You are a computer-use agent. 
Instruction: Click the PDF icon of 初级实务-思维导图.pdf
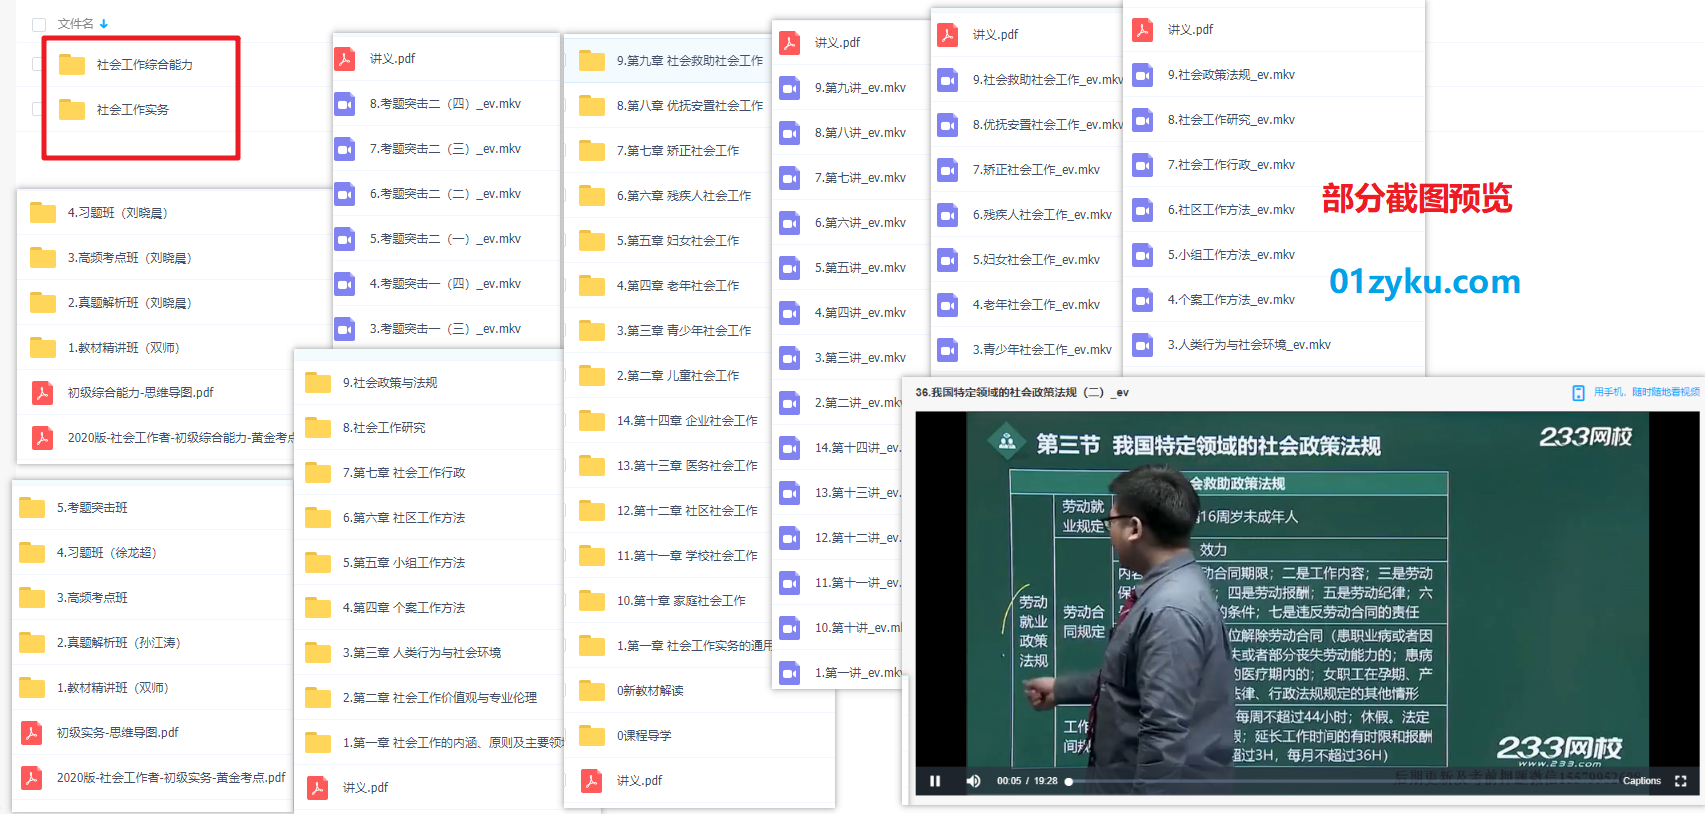[x=32, y=733]
